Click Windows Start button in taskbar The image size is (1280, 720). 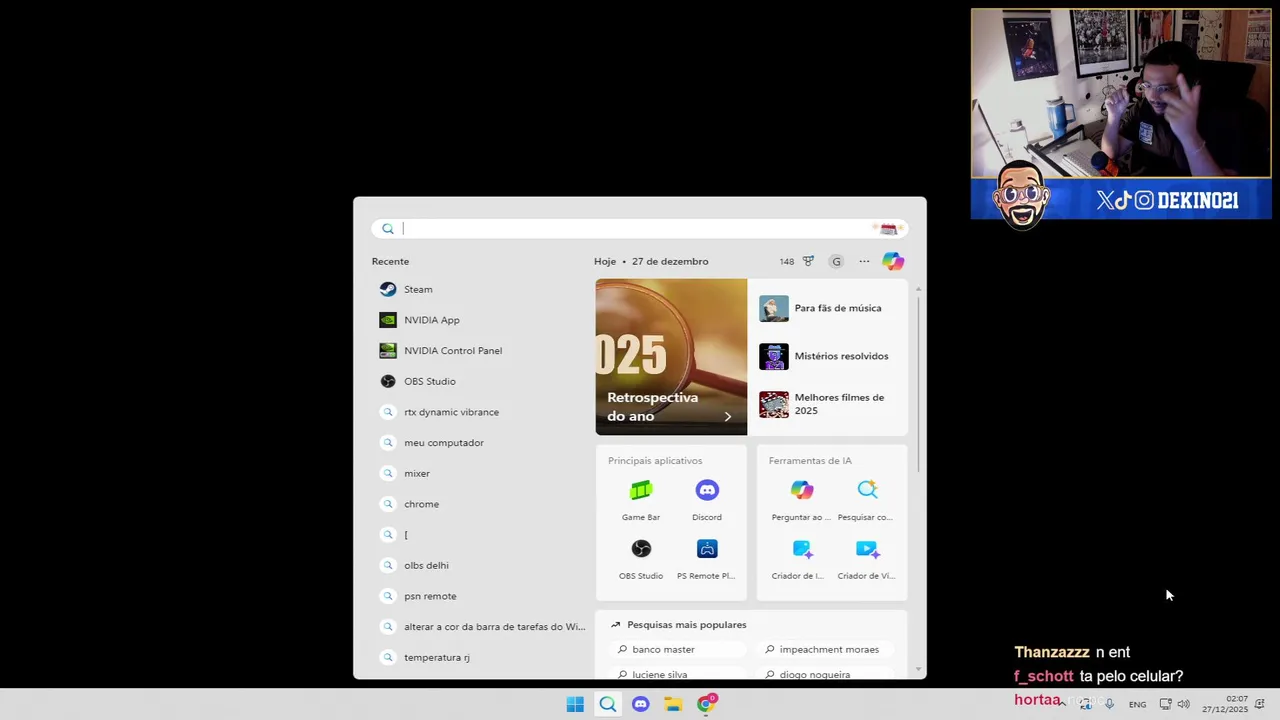pos(575,704)
